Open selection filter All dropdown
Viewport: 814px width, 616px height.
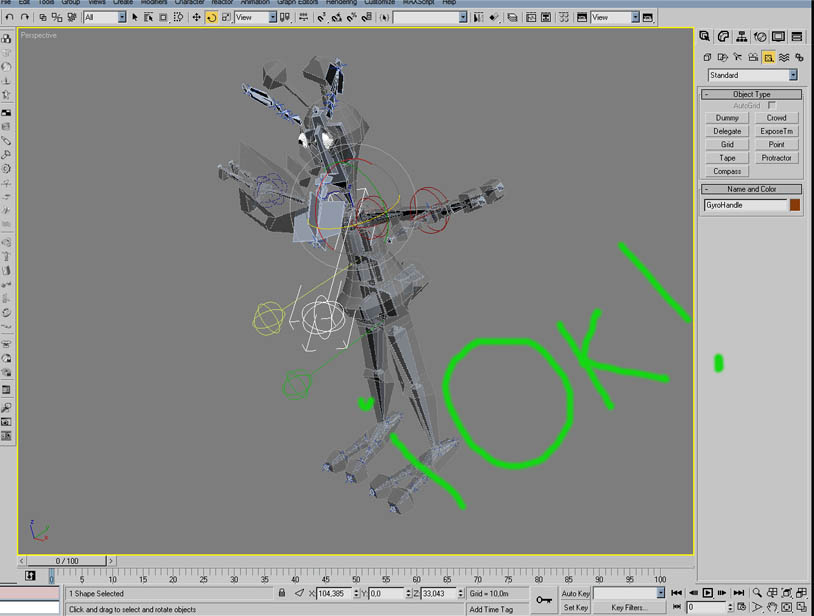[x=121, y=17]
